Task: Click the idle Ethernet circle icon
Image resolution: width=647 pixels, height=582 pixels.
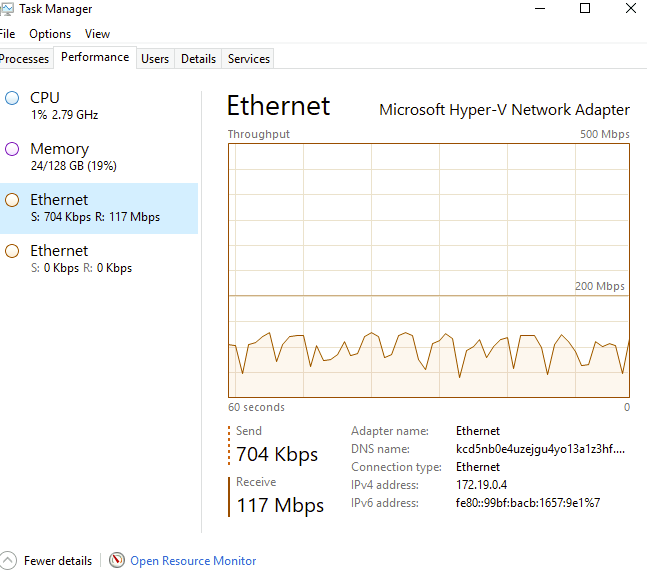Action: [12, 251]
